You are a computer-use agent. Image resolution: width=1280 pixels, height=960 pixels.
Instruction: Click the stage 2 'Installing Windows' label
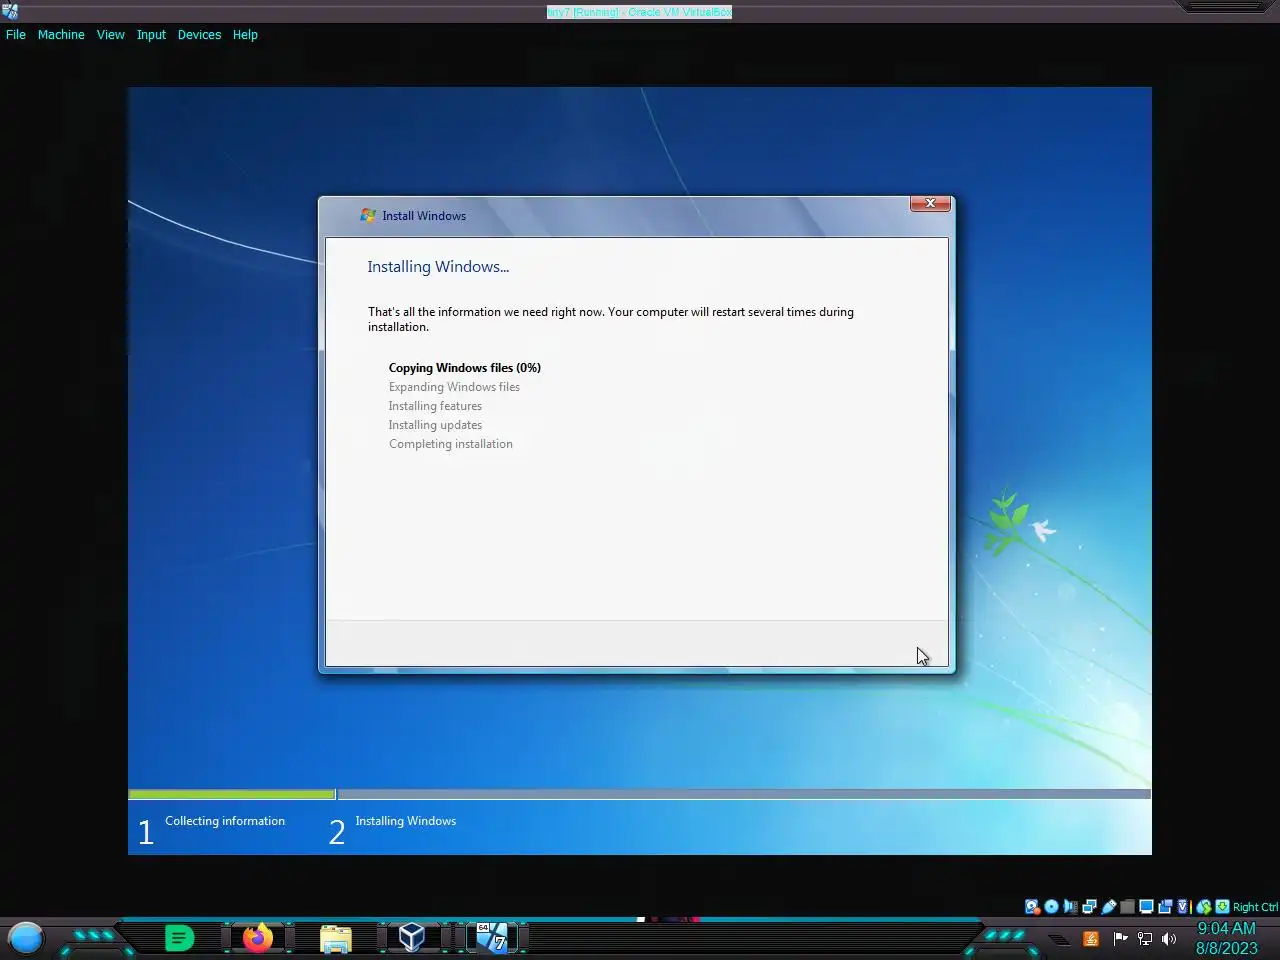point(406,821)
